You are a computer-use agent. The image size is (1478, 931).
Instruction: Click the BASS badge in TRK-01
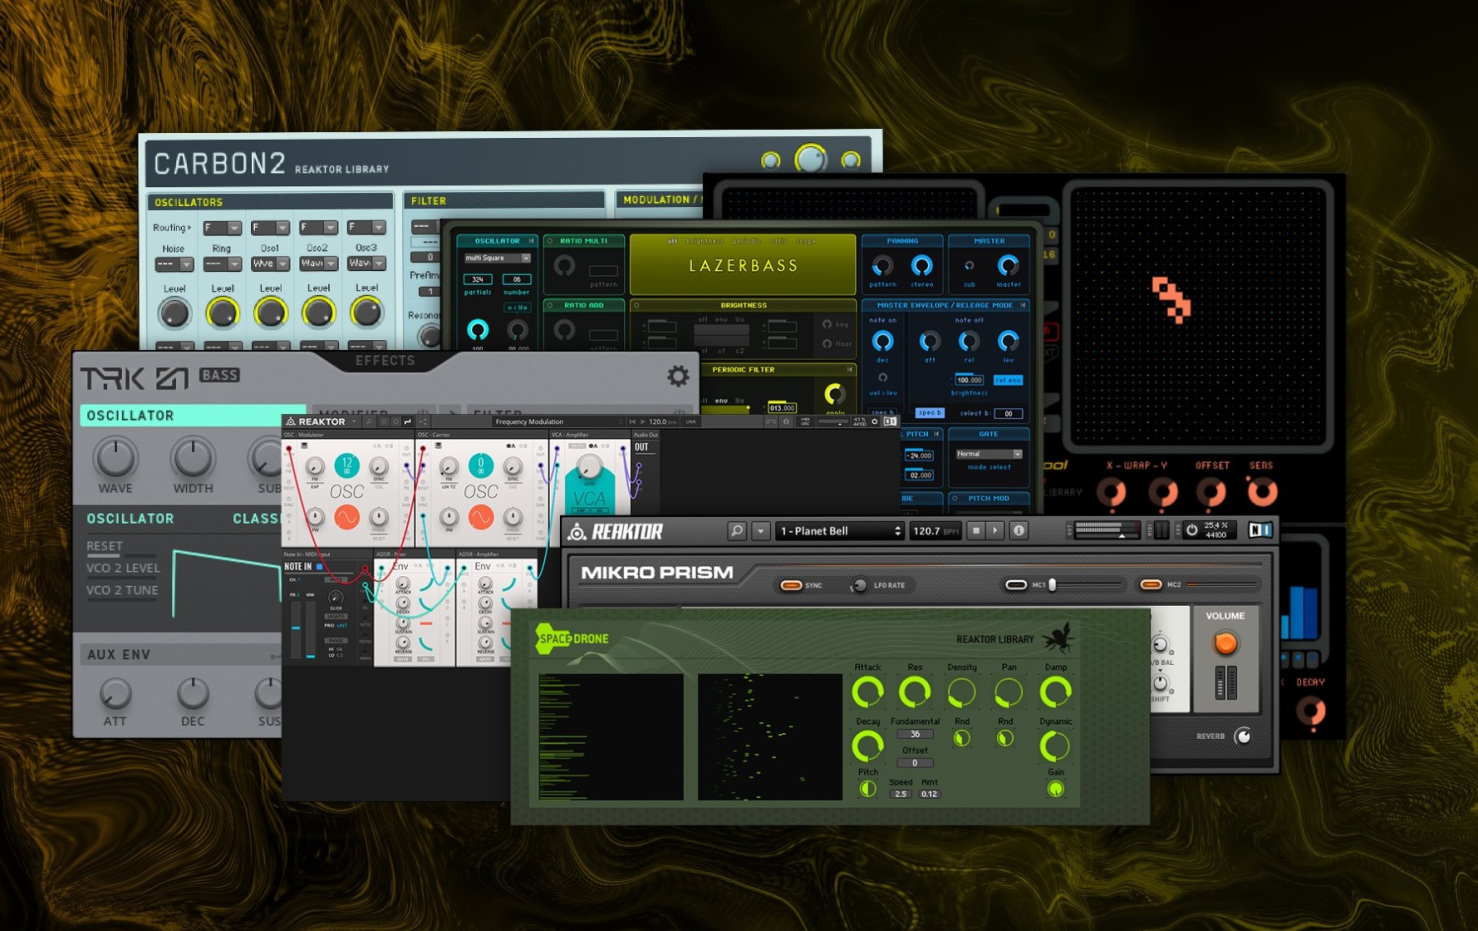pyautogui.click(x=219, y=375)
